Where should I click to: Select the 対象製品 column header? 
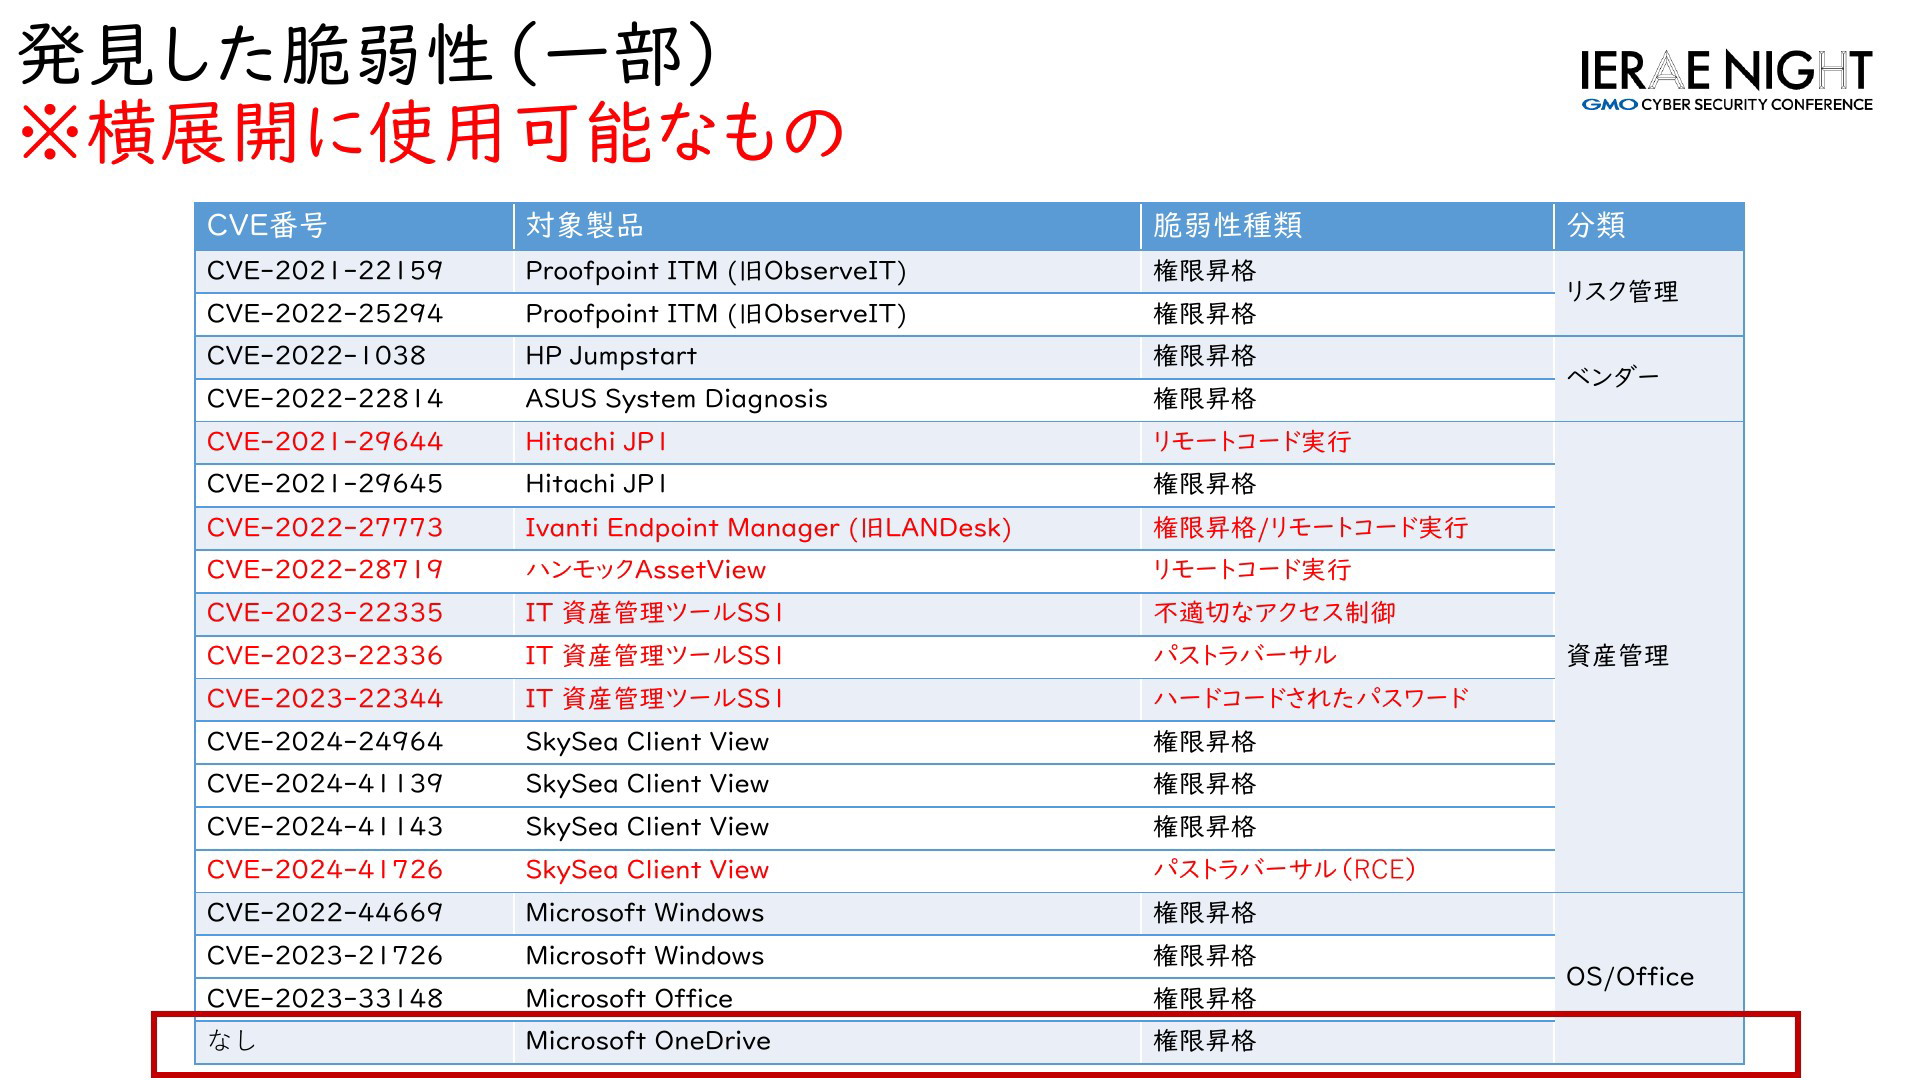point(827,226)
